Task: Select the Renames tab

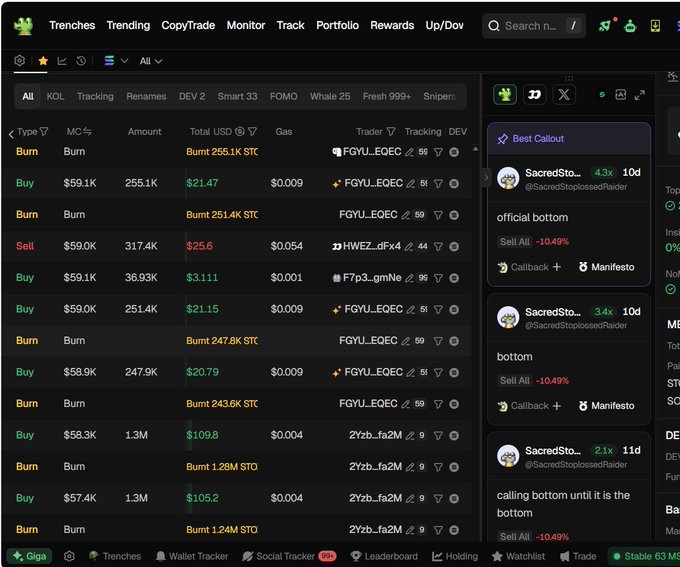Action: pyautogui.click(x=146, y=96)
